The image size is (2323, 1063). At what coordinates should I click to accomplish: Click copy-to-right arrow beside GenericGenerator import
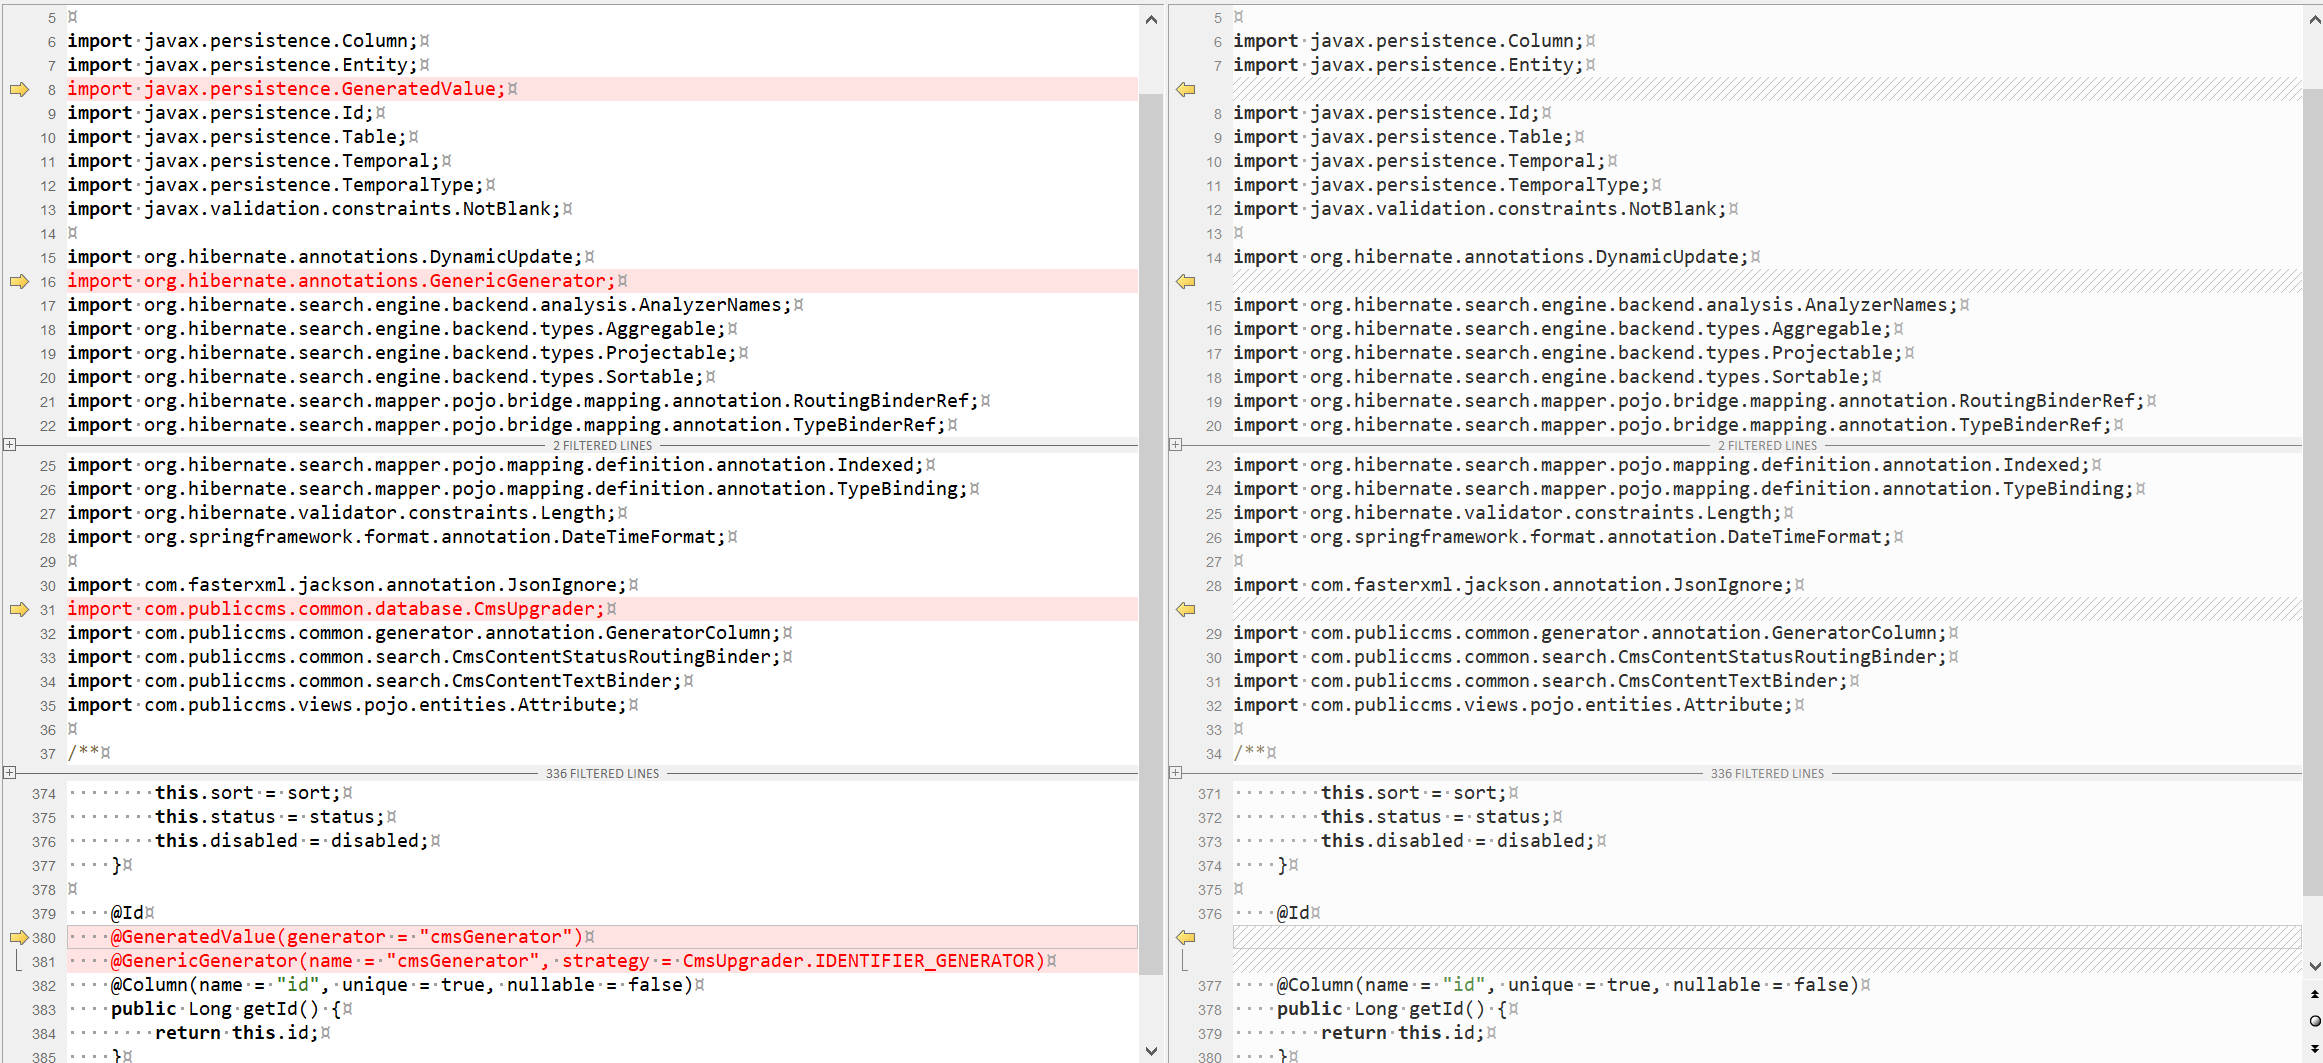tap(19, 282)
